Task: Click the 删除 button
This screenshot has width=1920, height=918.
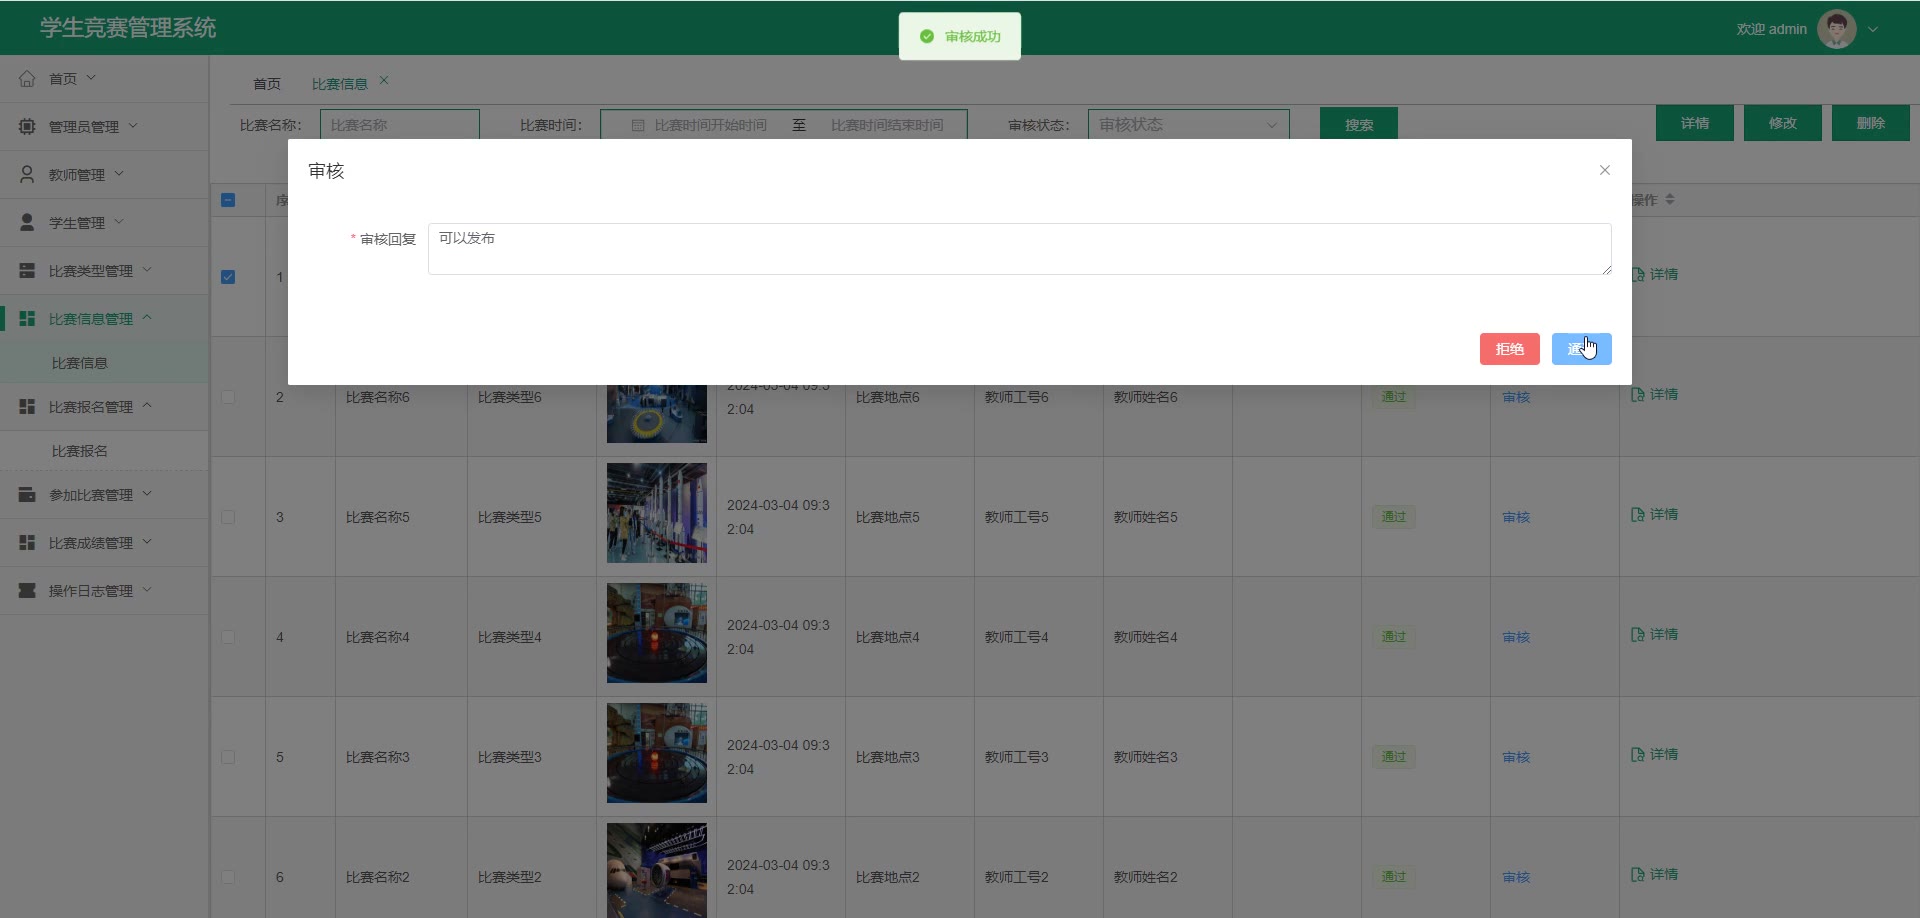Action: point(1871,123)
